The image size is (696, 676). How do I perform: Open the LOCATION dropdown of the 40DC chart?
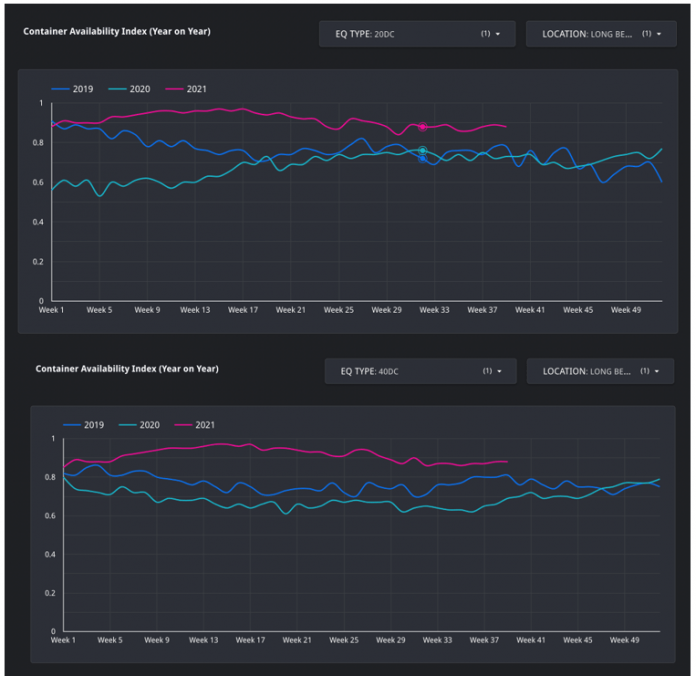[600, 371]
